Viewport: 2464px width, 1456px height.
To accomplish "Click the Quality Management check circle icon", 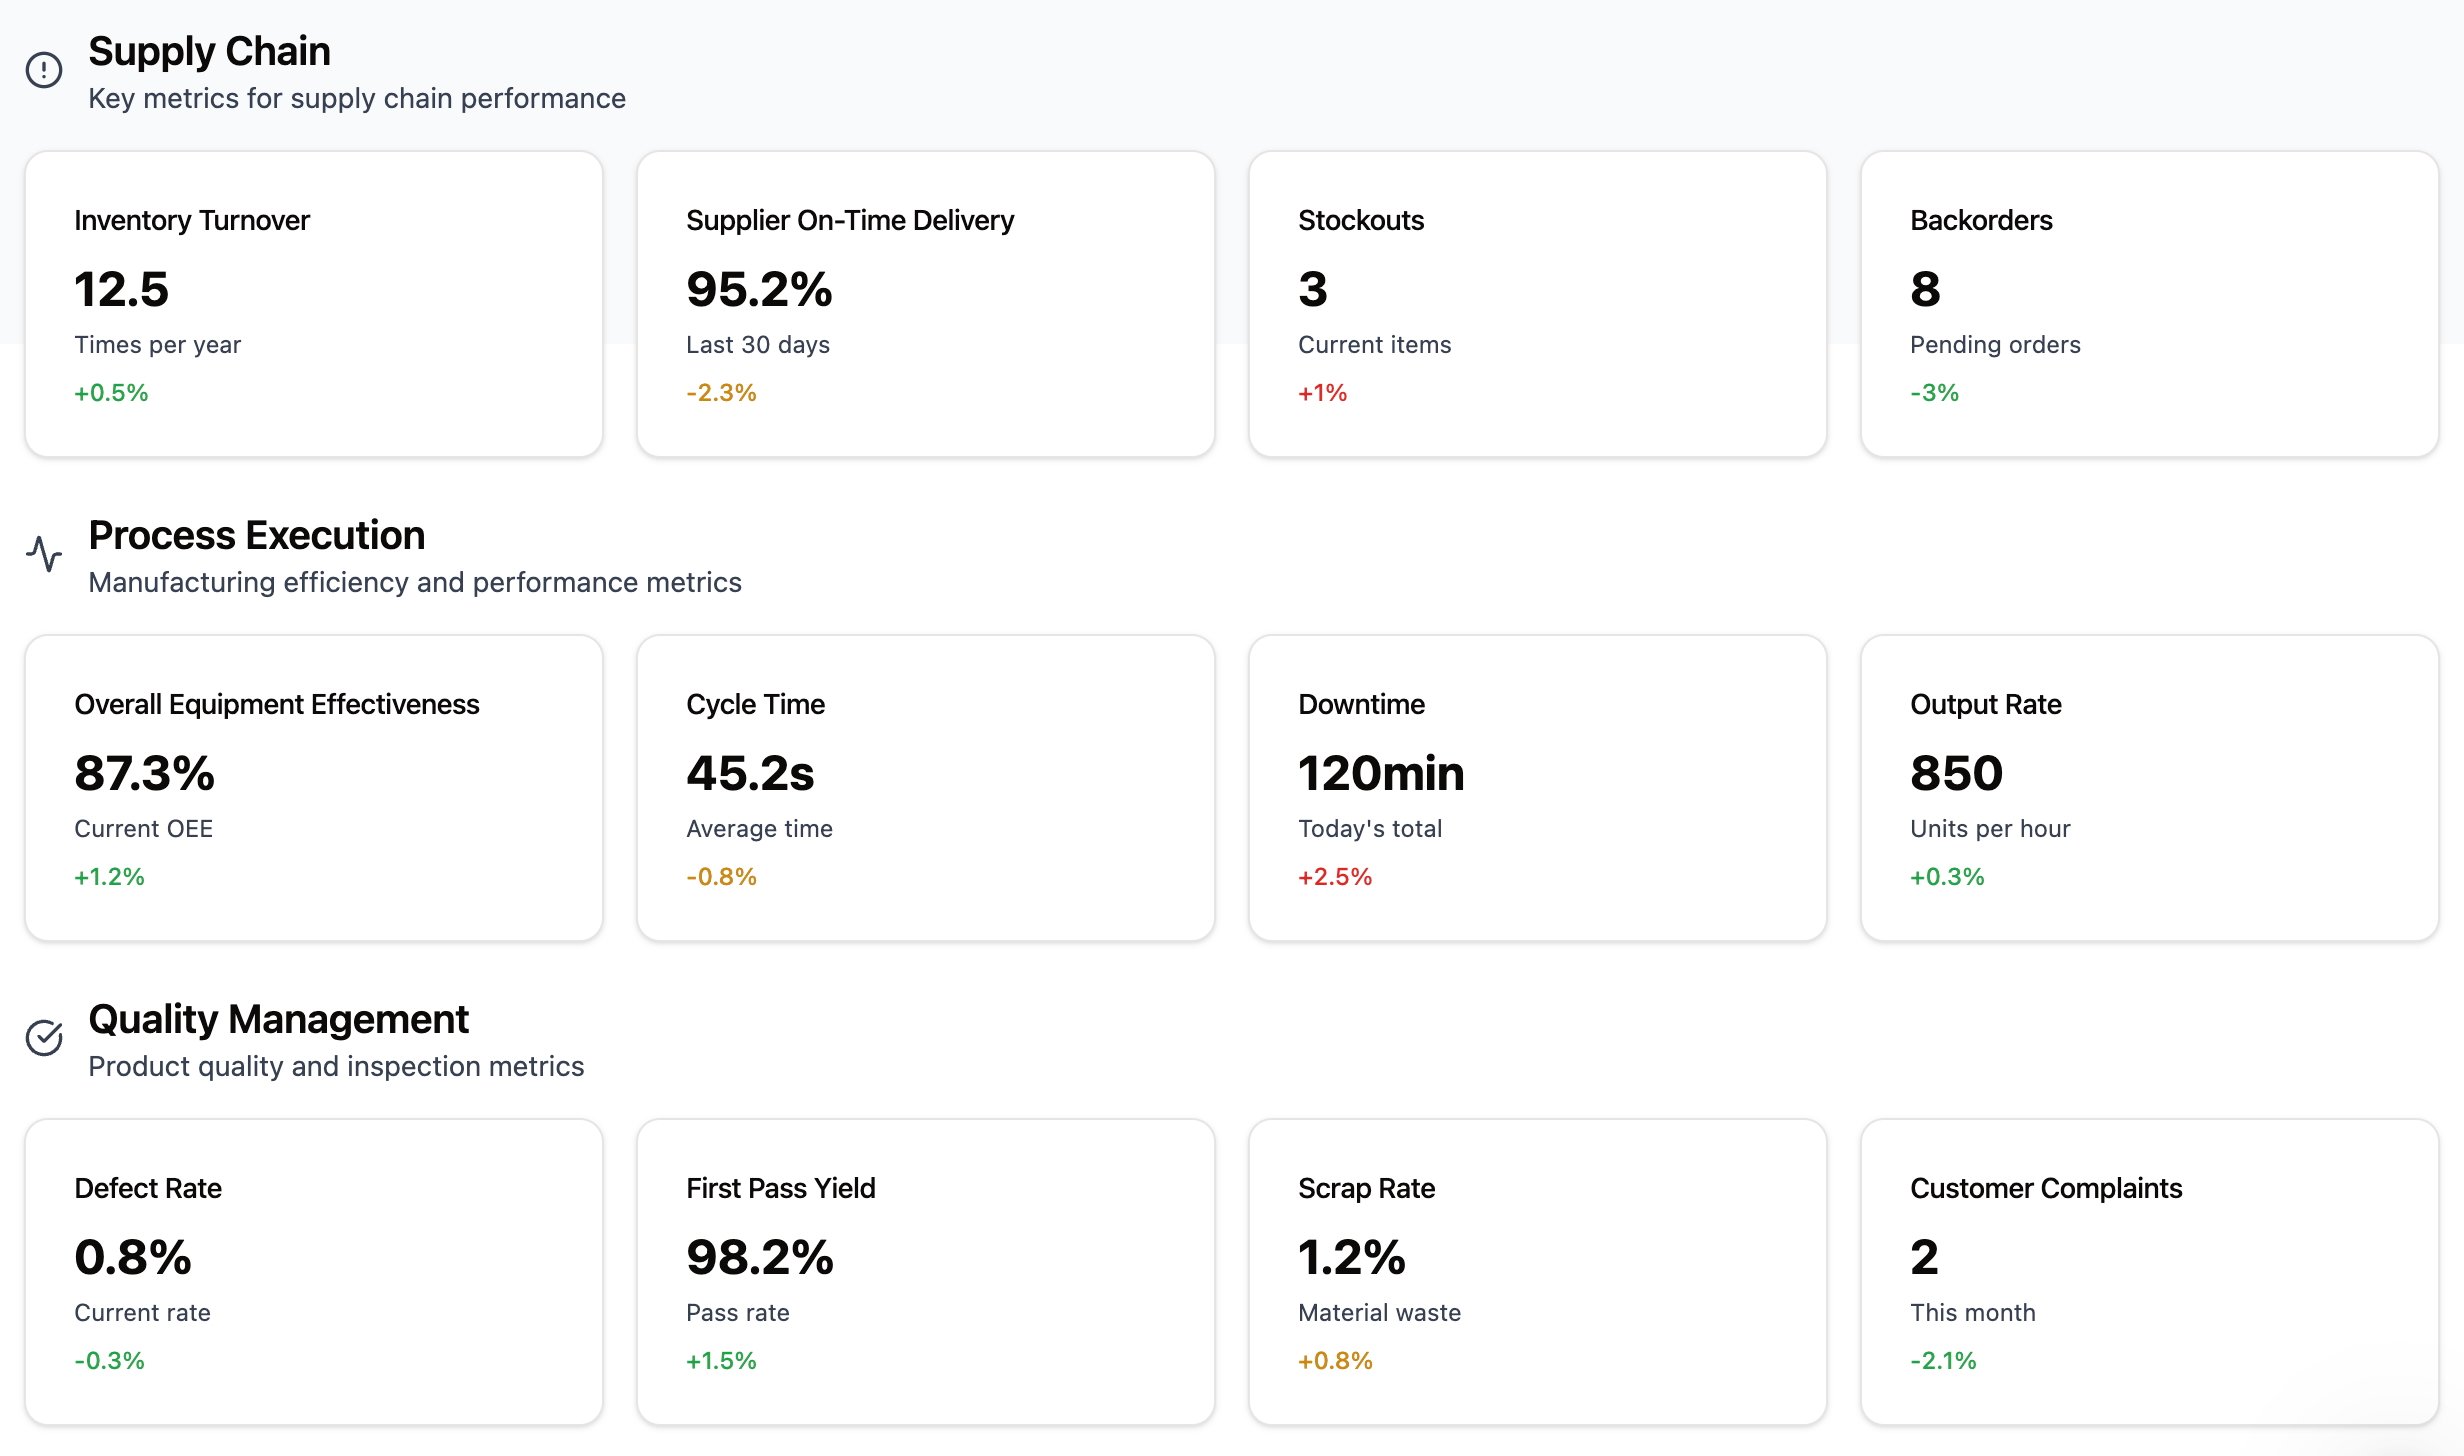I will pyautogui.click(x=44, y=1038).
